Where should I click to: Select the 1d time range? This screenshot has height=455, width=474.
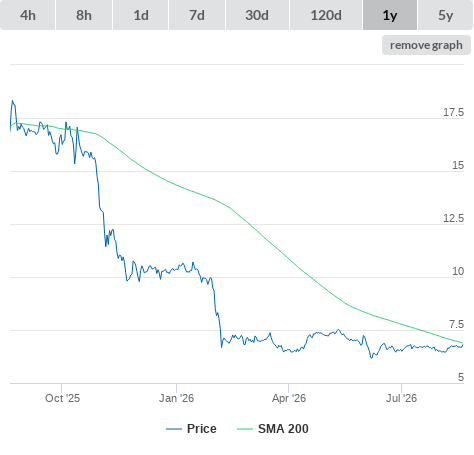coord(141,15)
